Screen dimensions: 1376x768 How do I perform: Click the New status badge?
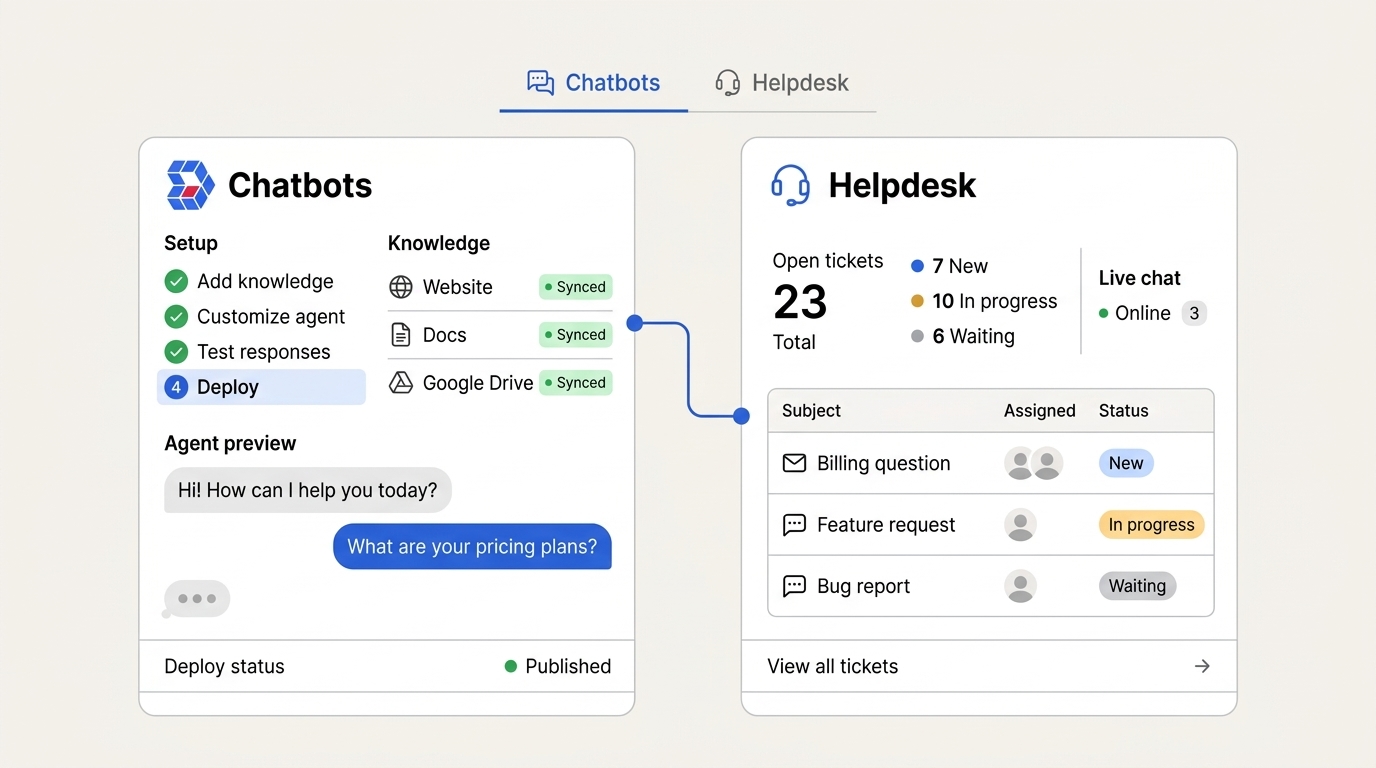click(1126, 464)
